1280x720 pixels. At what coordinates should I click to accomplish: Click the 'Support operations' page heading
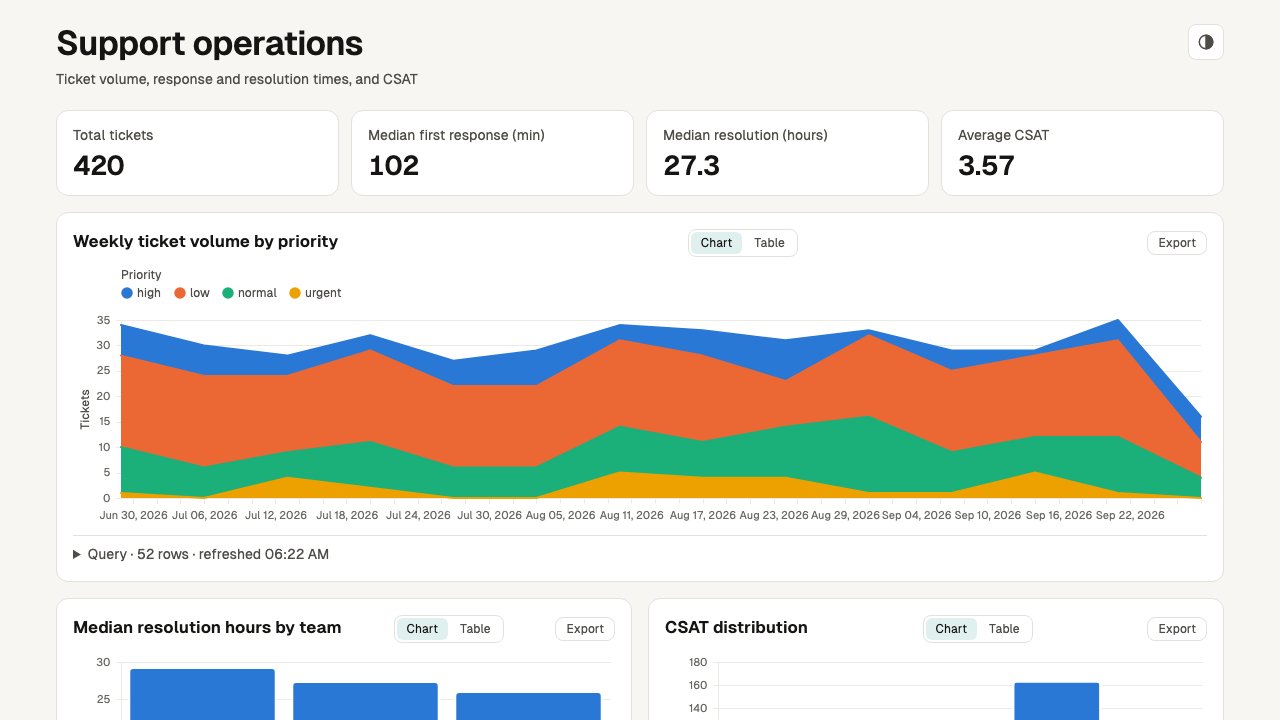tap(210, 44)
